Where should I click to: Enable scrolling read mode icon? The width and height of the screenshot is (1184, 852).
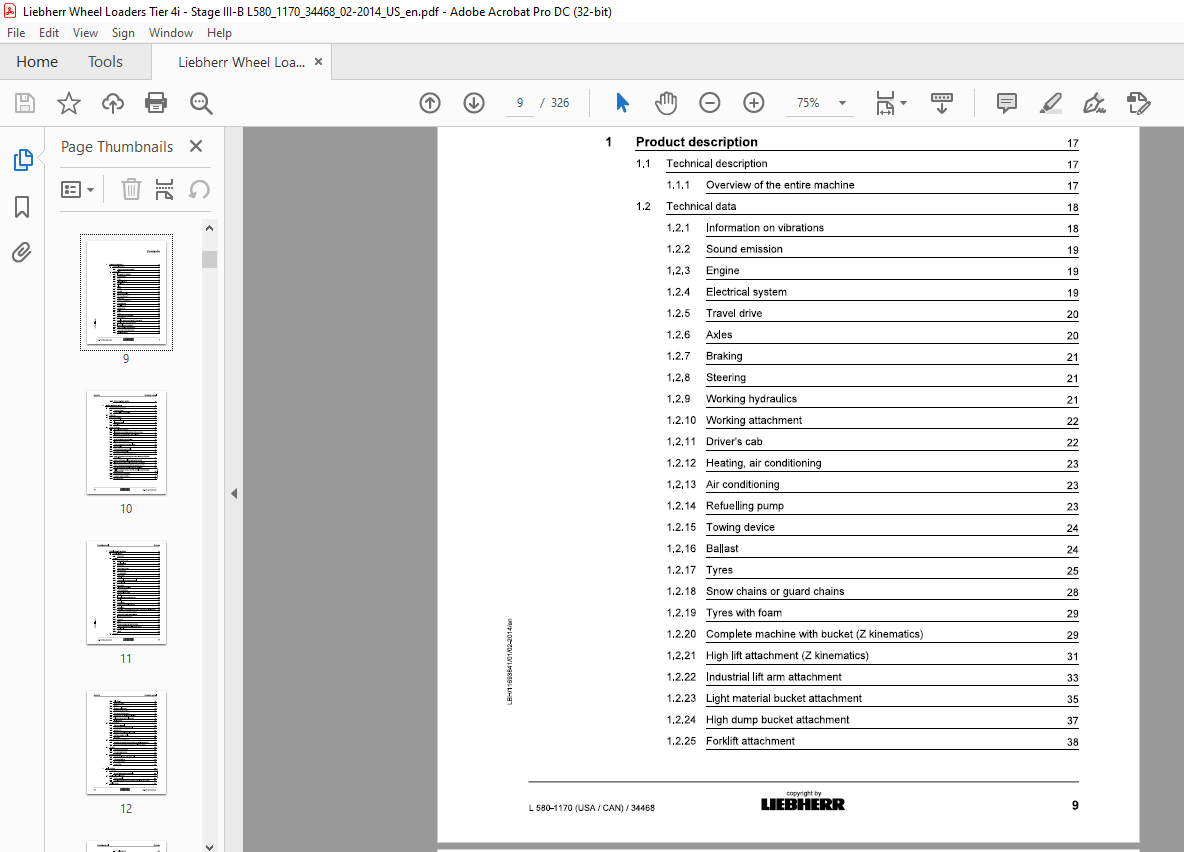pyautogui.click(x=942, y=103)
